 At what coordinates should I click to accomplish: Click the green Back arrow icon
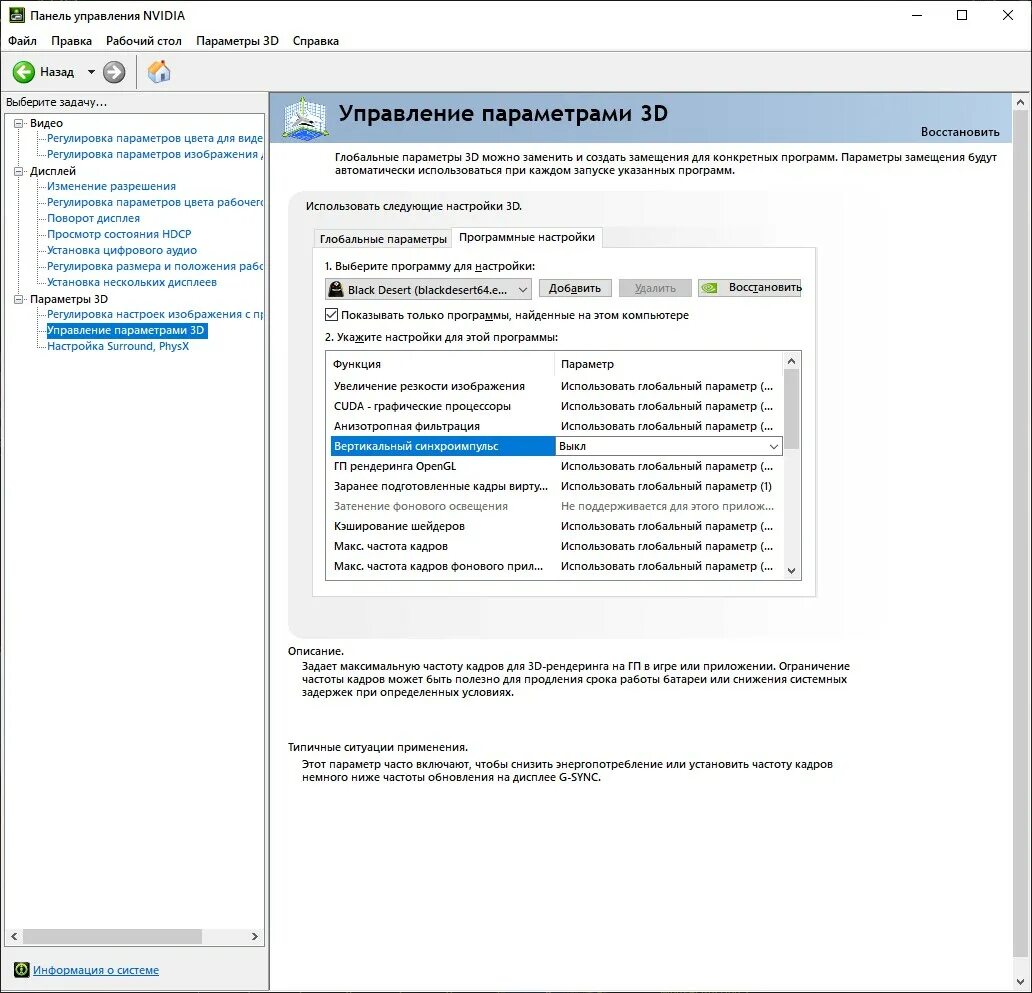pos(24,72)
